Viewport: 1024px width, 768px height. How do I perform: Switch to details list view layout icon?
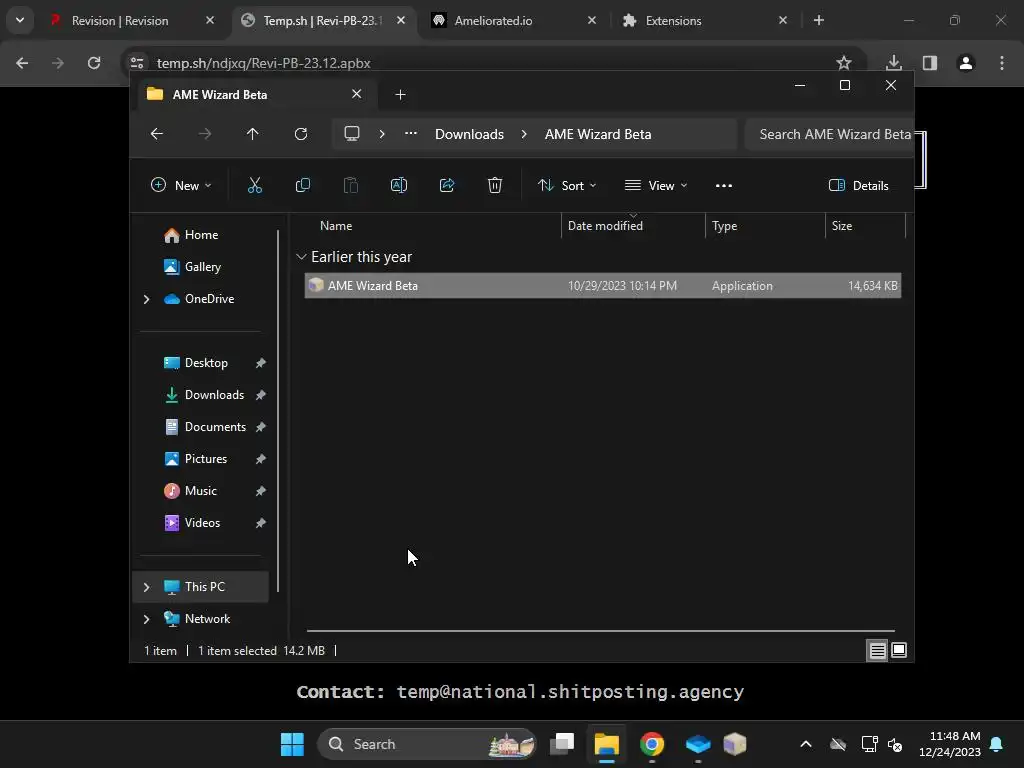(x=877, y=650)
